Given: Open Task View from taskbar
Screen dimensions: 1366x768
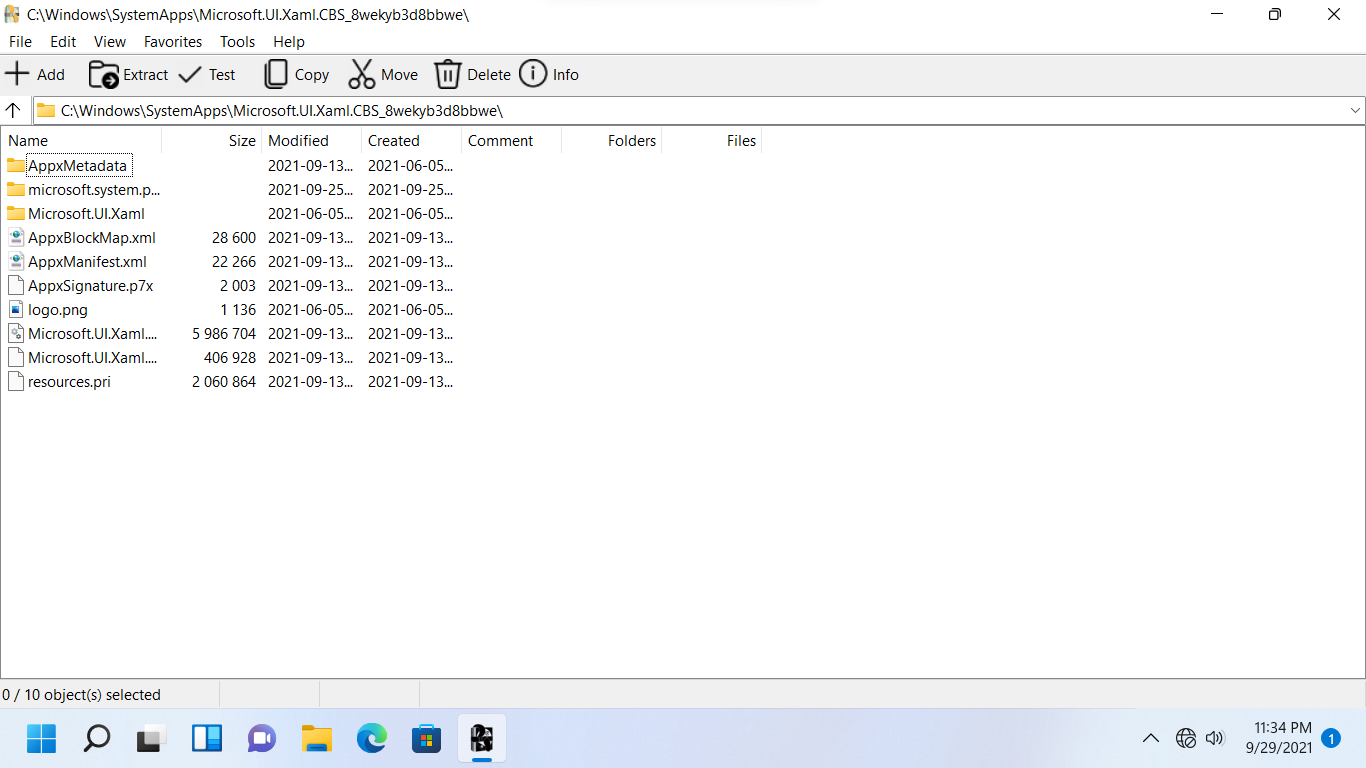Looking at the screenshot, I should point(151,739).
